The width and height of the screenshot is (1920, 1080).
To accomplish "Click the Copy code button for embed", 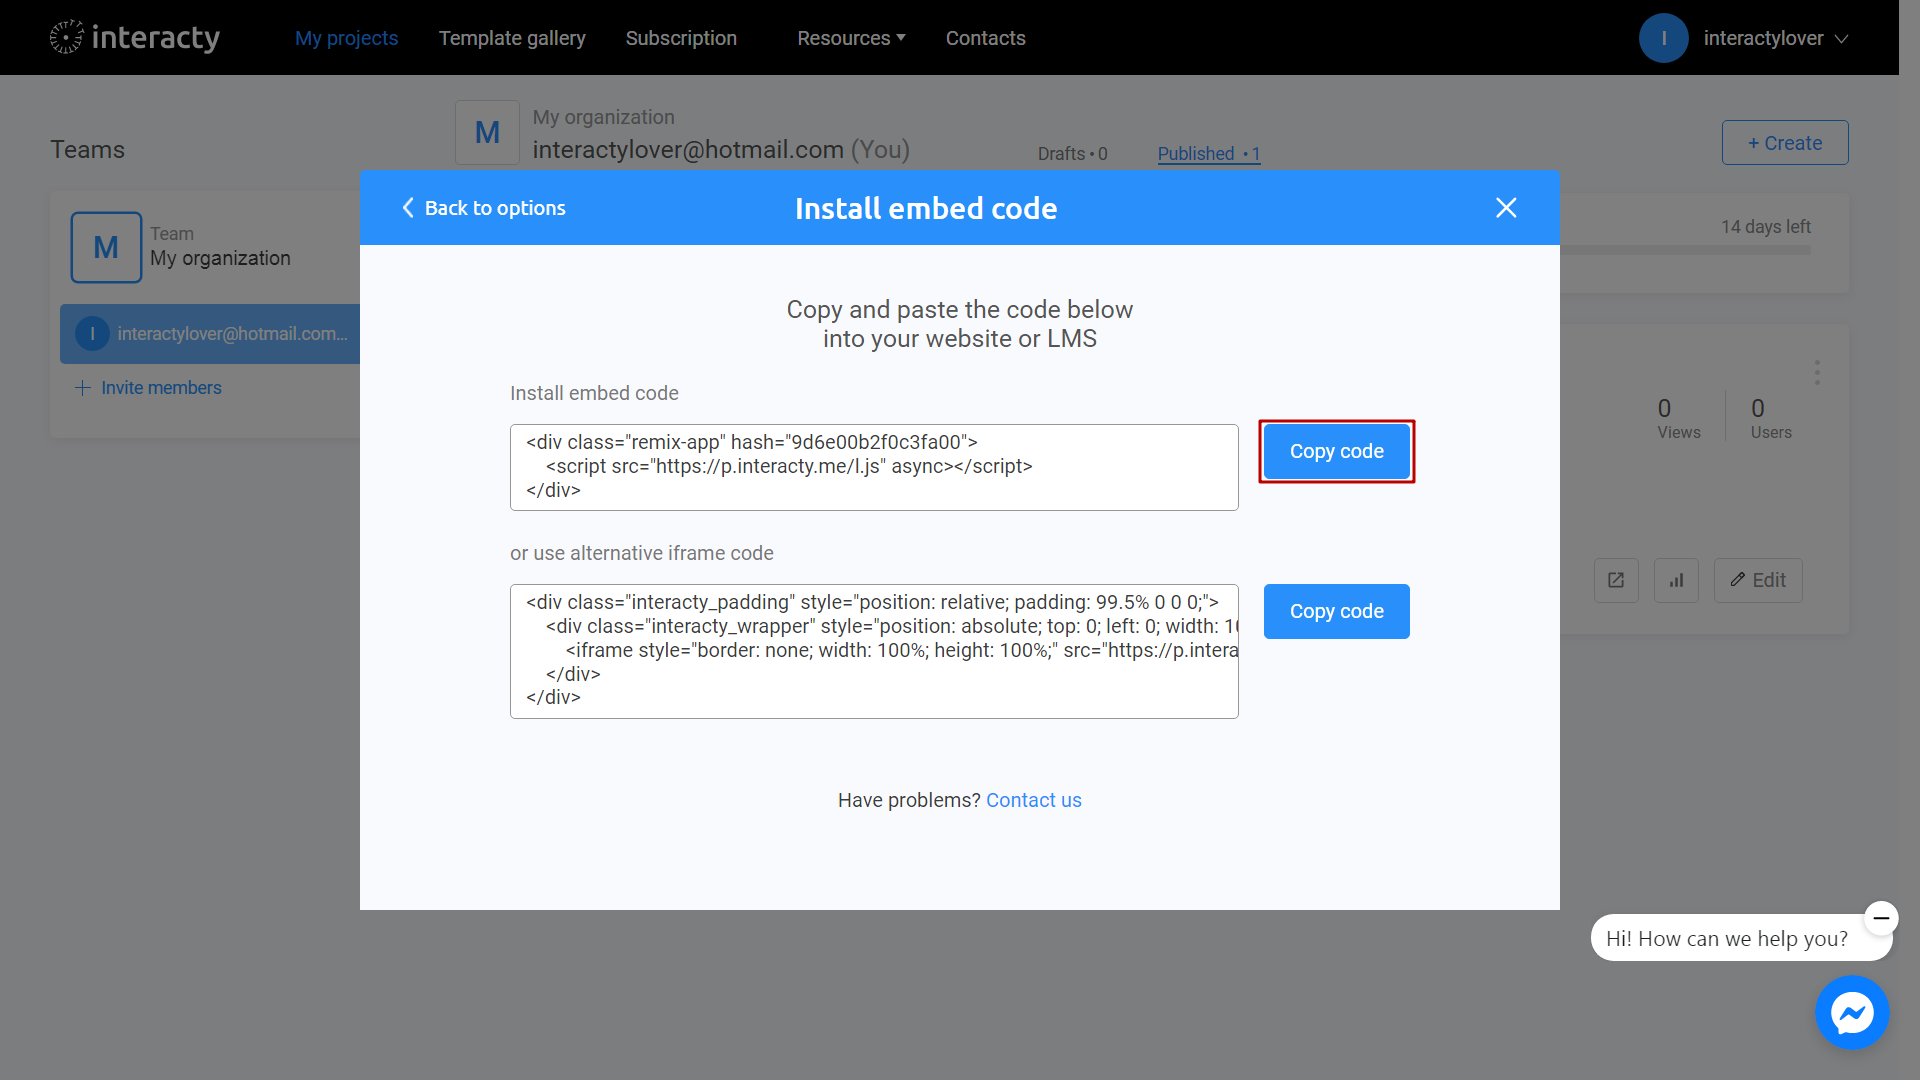I will click(1336, 451).
